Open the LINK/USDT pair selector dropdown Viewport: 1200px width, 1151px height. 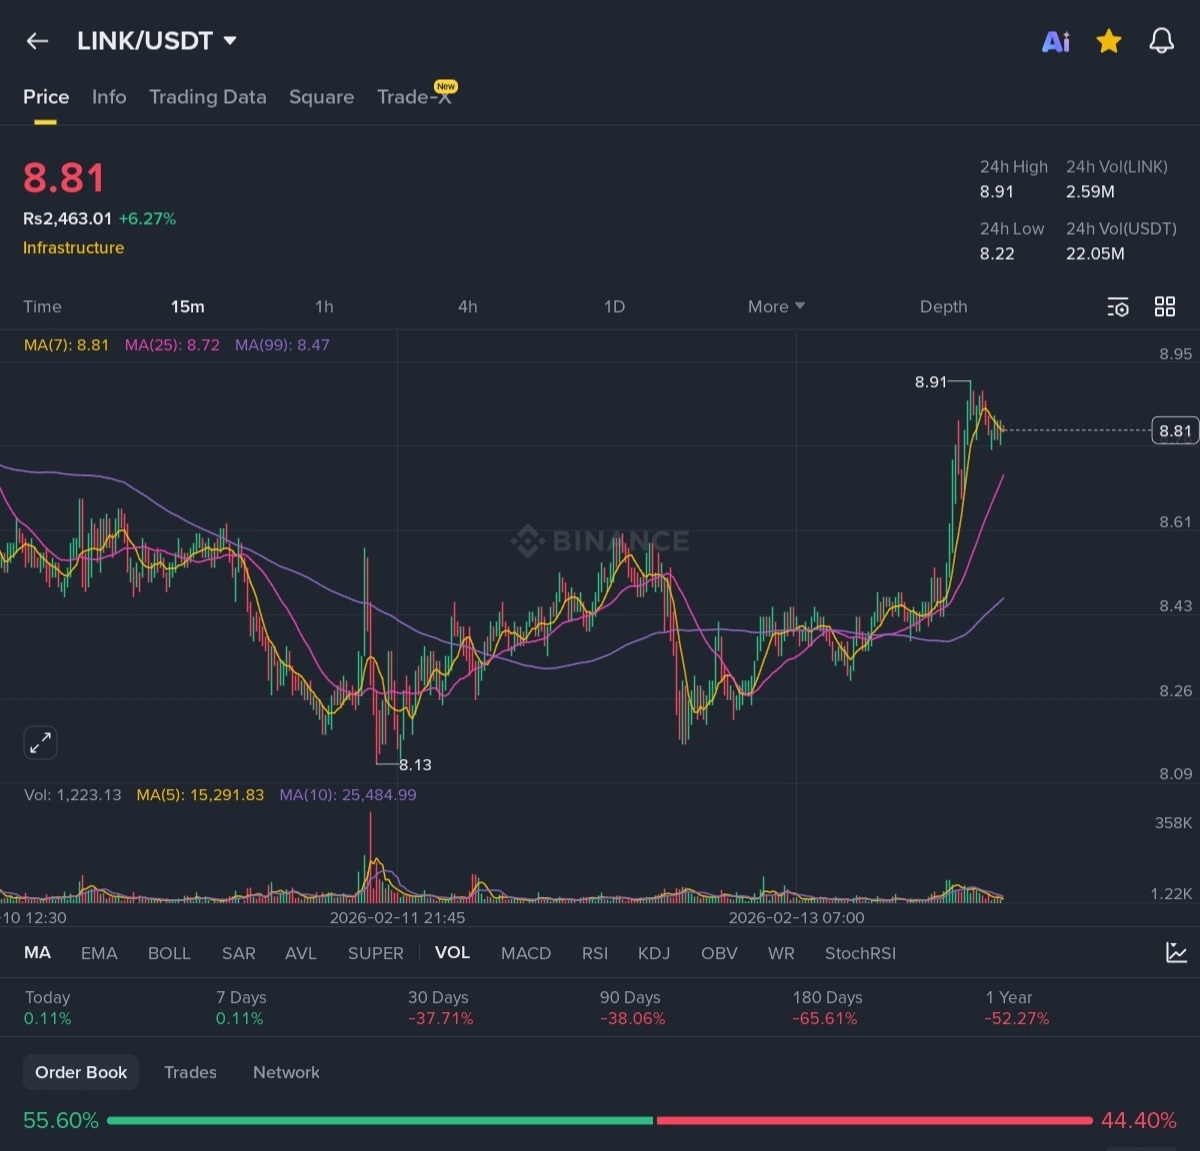tap(157, 41)
